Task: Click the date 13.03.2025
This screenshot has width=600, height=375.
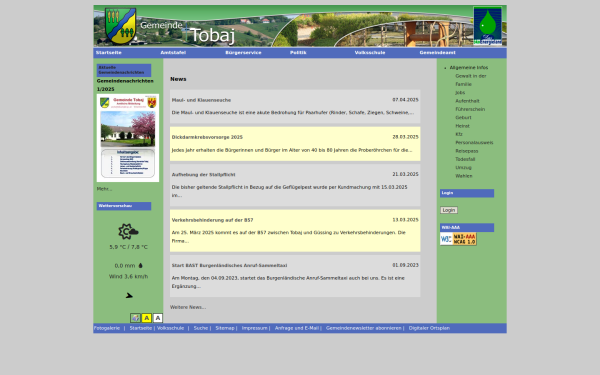Action: click(x=405, y=220)
